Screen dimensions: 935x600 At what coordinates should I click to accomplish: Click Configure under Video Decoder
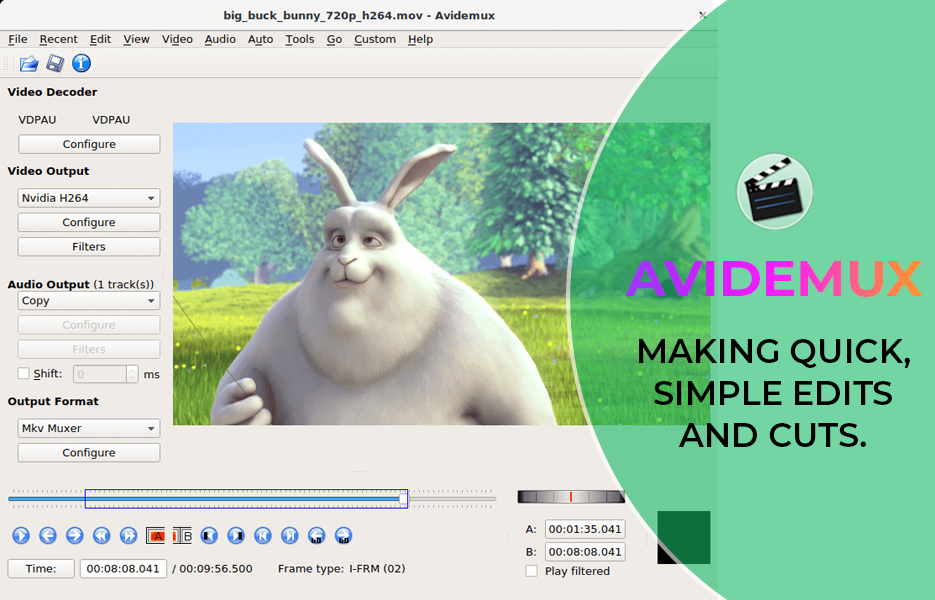click(x=89, y=144)
